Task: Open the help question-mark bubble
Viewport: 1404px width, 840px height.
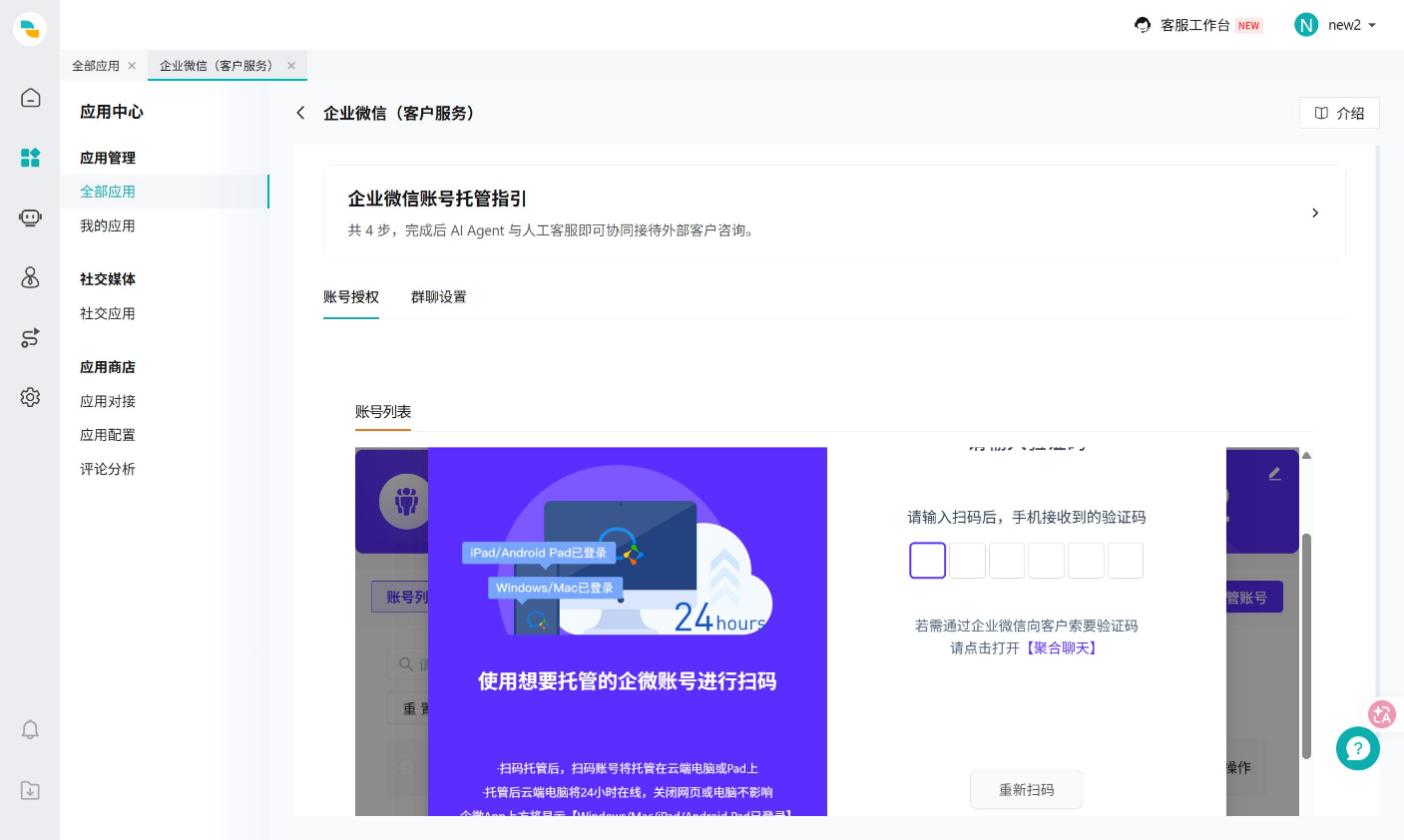Action: [x=1358, y=749]
